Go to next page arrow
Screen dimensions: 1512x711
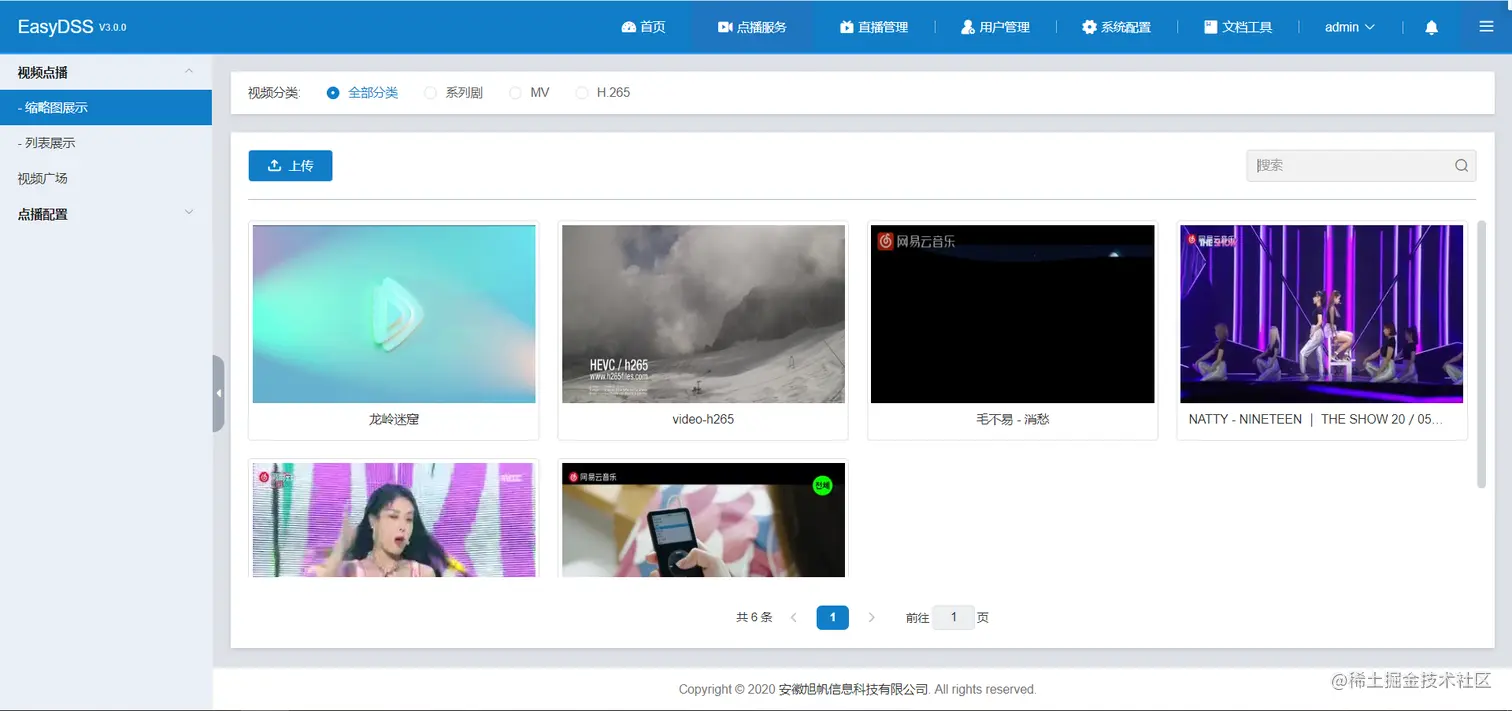pyautogui.click(x=871, y=617)
